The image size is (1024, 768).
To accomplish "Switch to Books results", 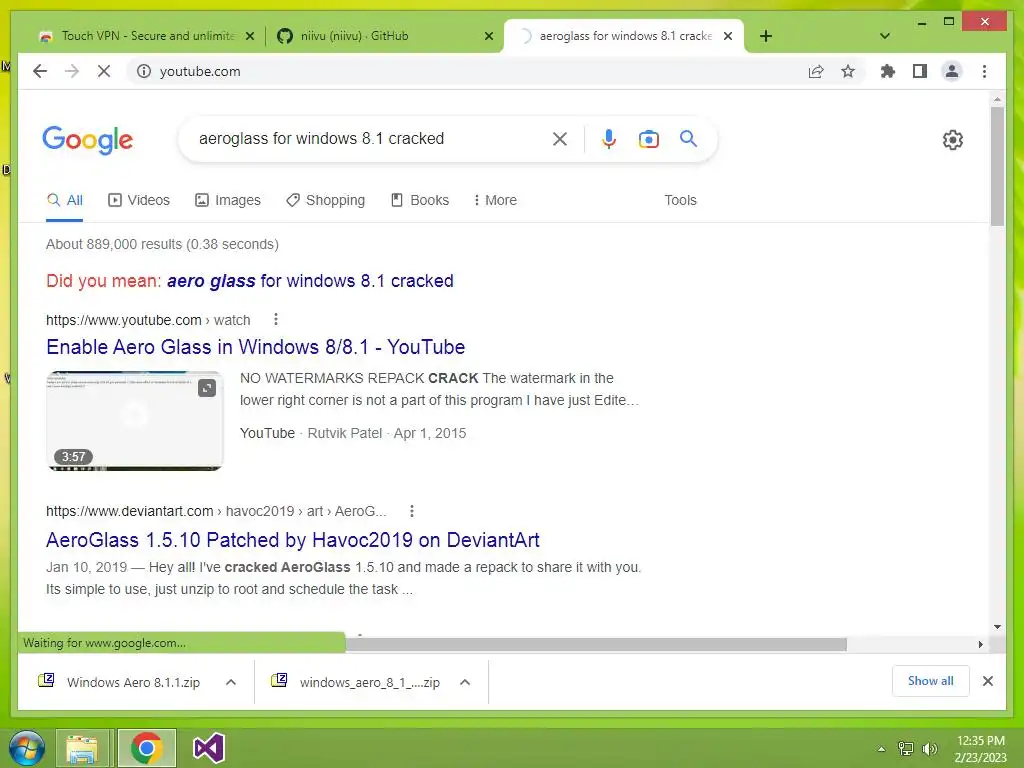I will [420, 200].
